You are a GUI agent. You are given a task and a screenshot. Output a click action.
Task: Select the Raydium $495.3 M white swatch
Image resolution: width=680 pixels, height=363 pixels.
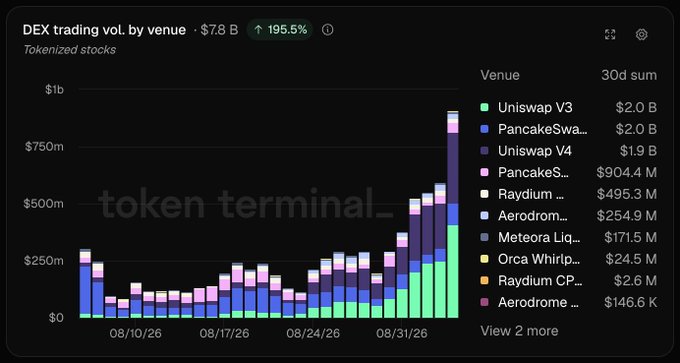click(x=484, y=194)
